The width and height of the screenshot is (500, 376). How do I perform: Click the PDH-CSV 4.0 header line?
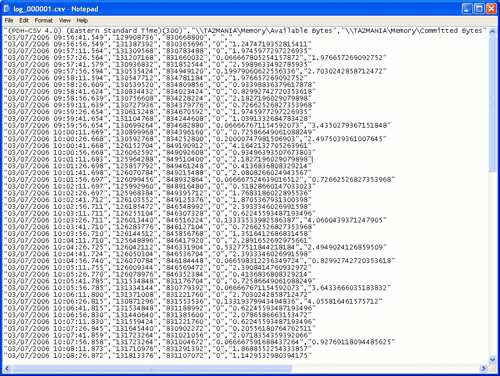(245, 31)
